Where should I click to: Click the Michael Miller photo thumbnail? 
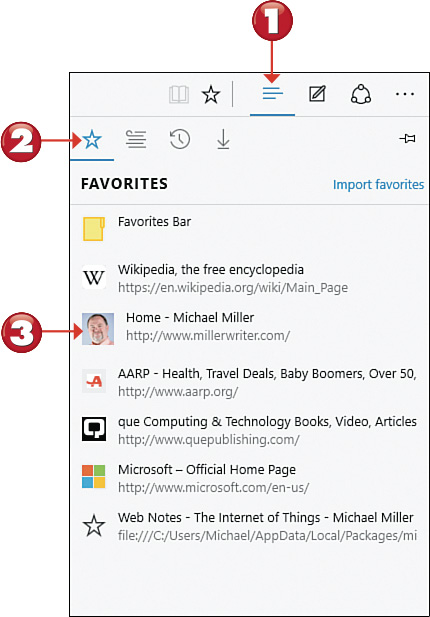pos(98,329)
